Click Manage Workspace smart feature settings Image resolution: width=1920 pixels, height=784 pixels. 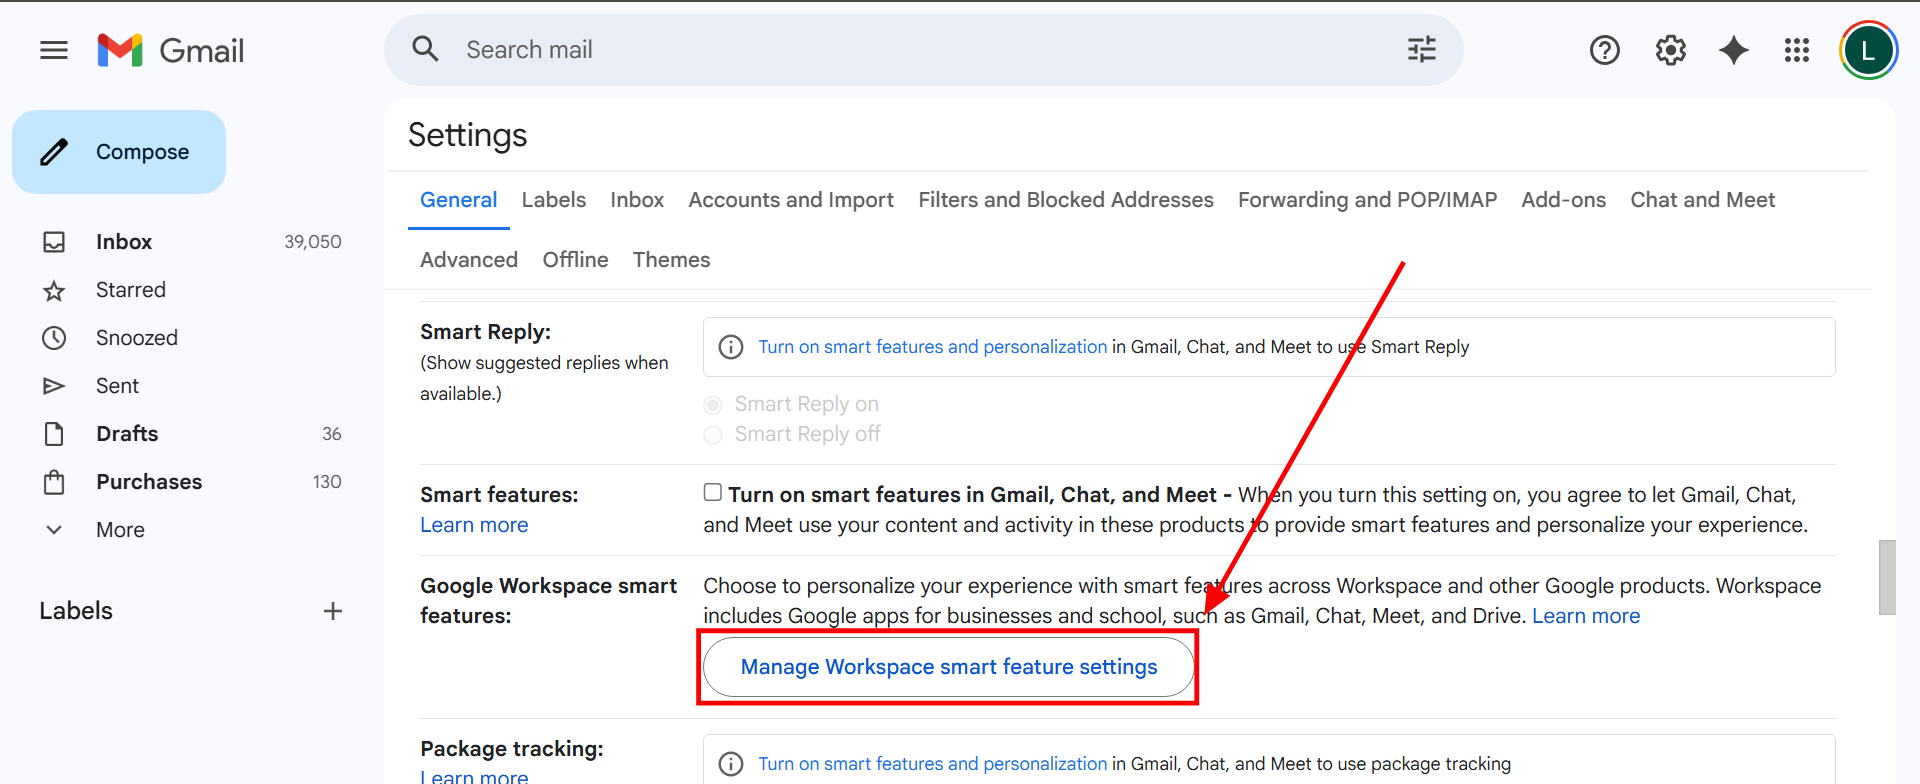tap(948, 667)
